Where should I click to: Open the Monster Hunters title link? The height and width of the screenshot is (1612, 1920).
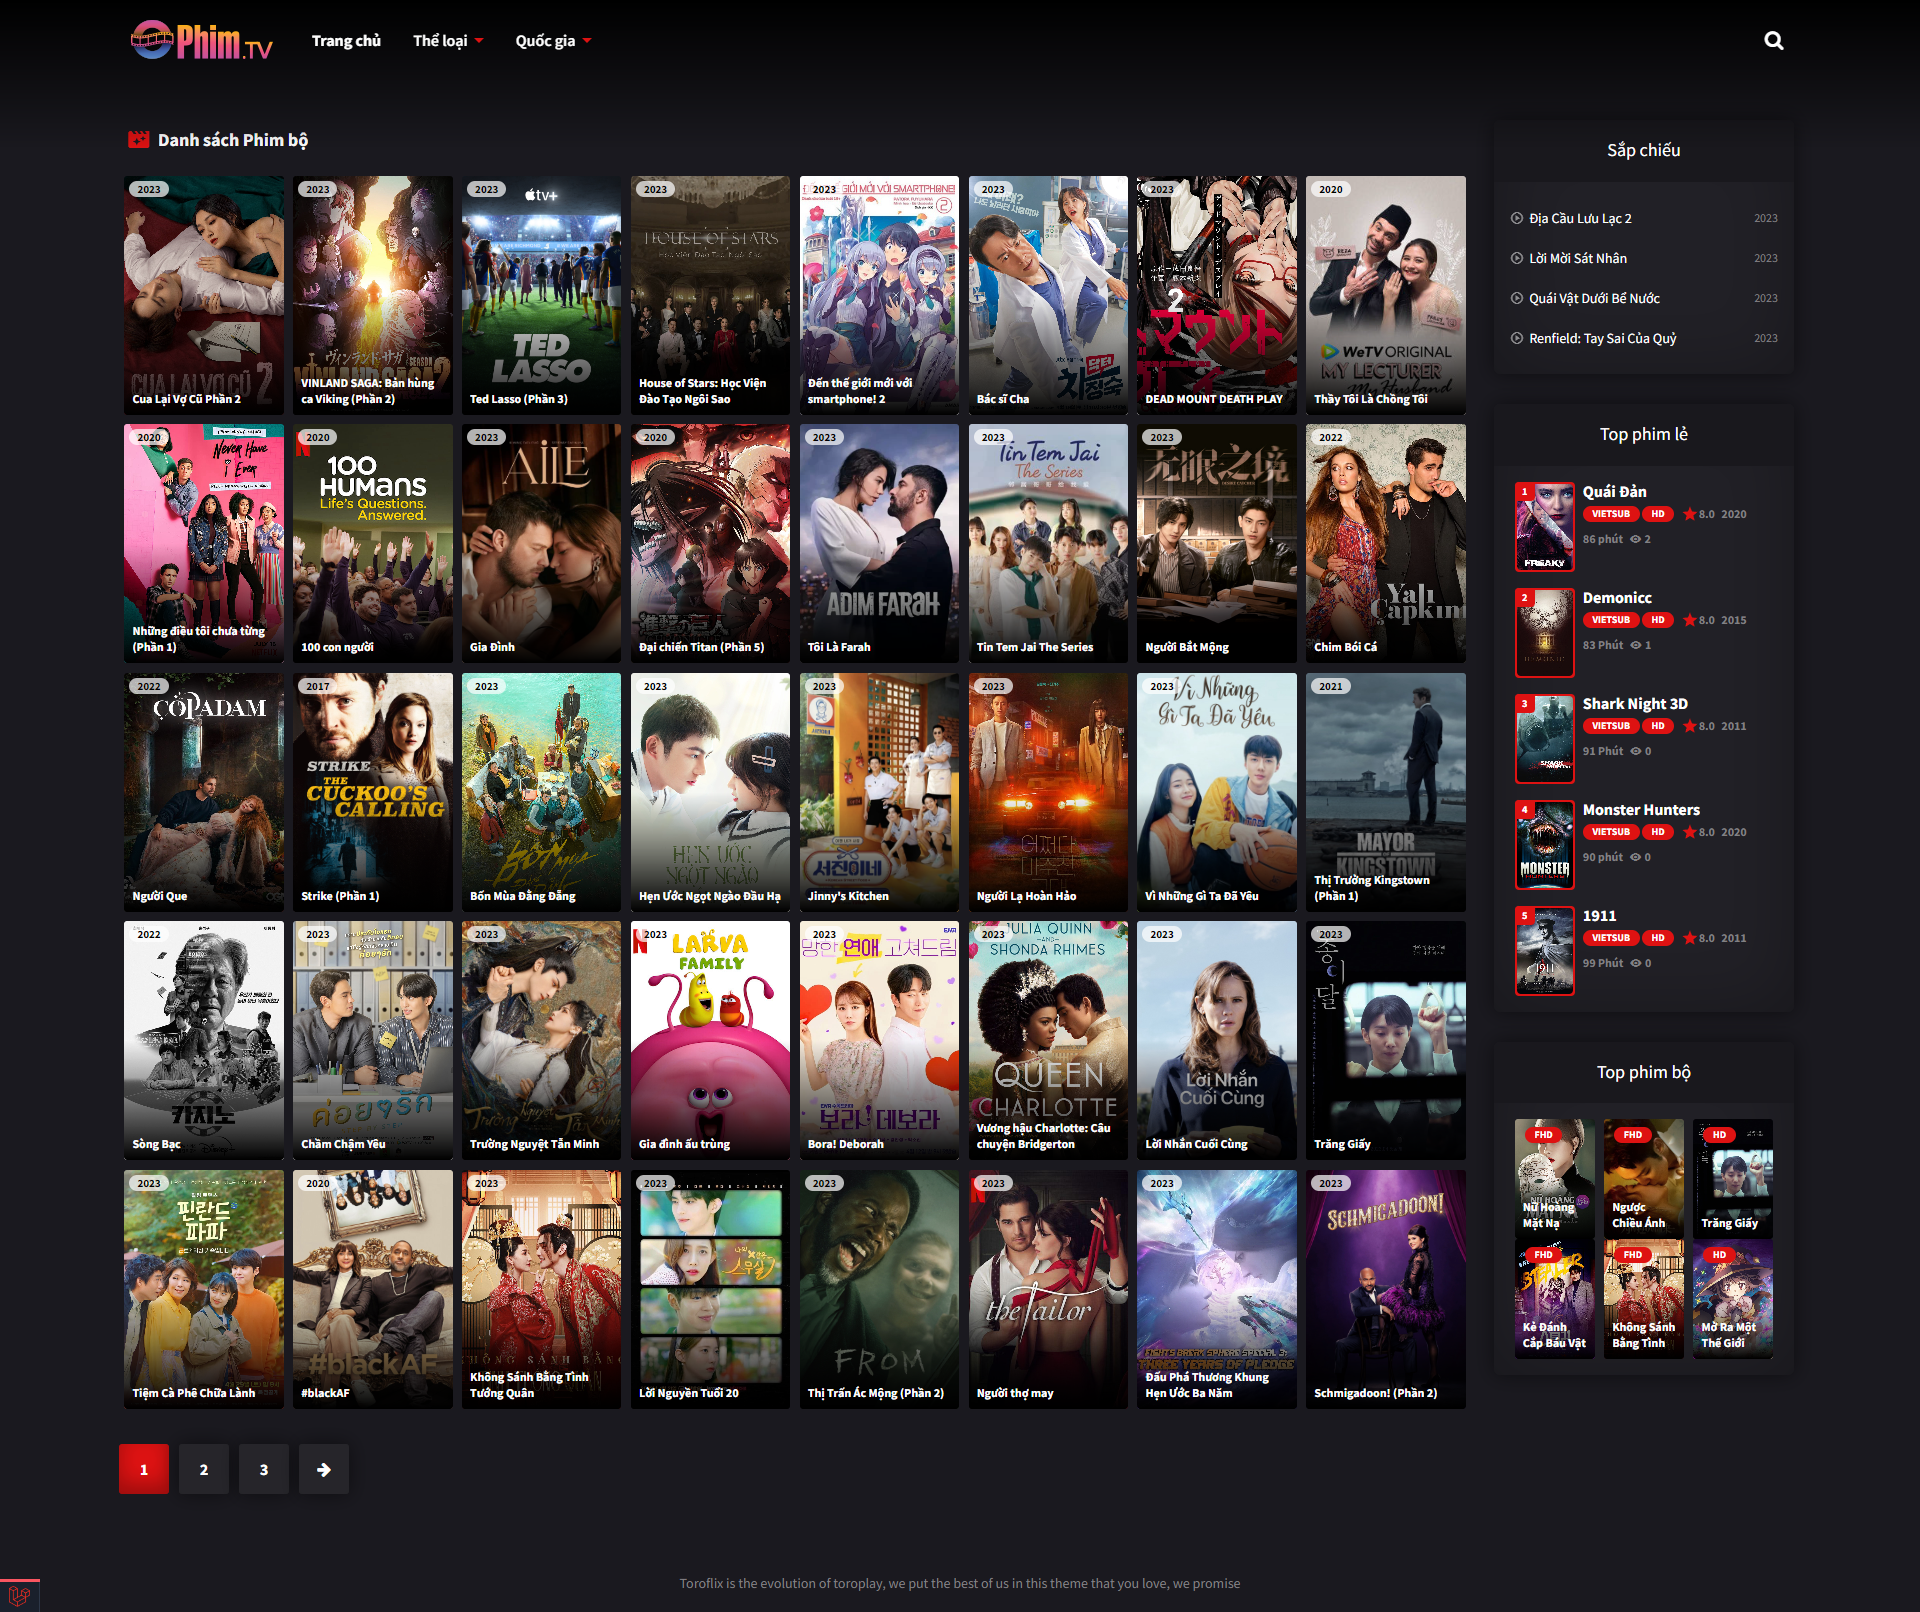click(1640, 810)
